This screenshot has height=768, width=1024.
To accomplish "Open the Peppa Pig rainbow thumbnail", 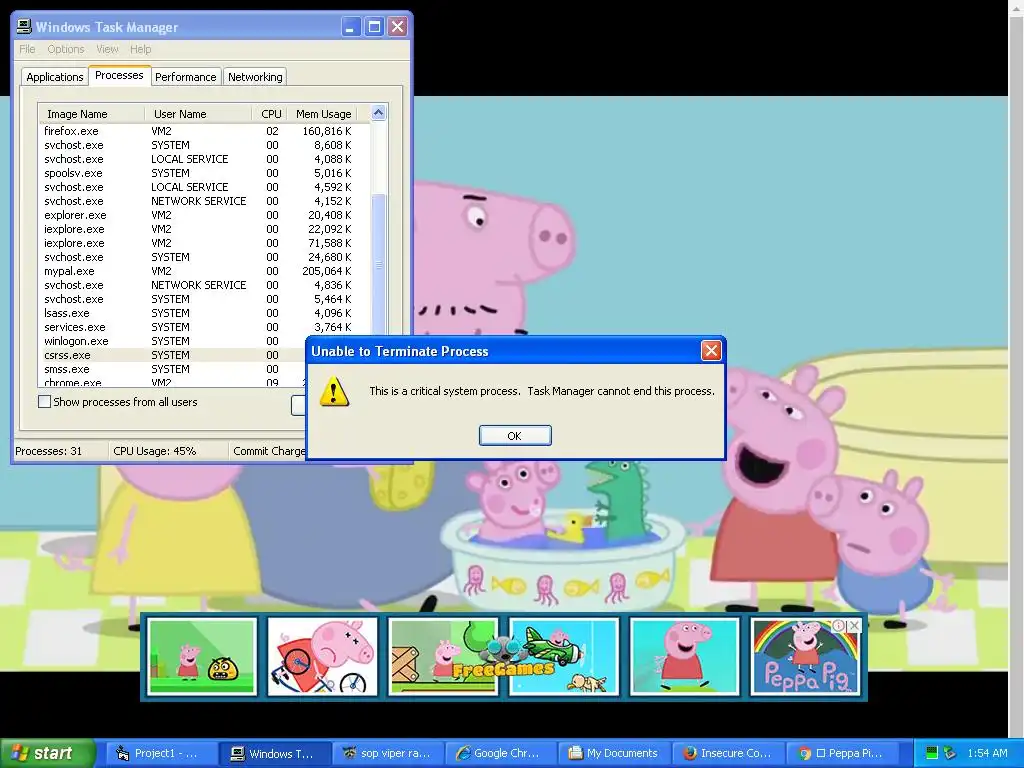I will (x=806, y=656).
